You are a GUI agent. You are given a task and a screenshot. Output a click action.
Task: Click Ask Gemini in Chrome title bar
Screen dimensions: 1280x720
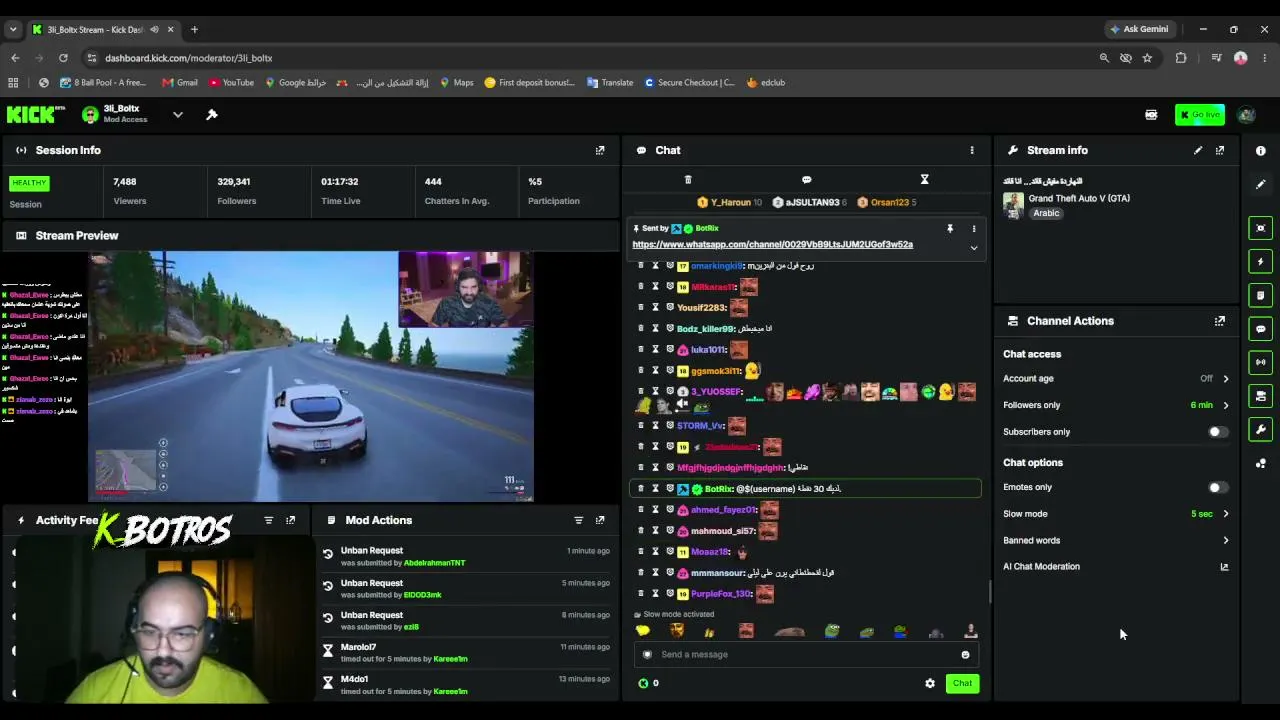point(1139,29)
